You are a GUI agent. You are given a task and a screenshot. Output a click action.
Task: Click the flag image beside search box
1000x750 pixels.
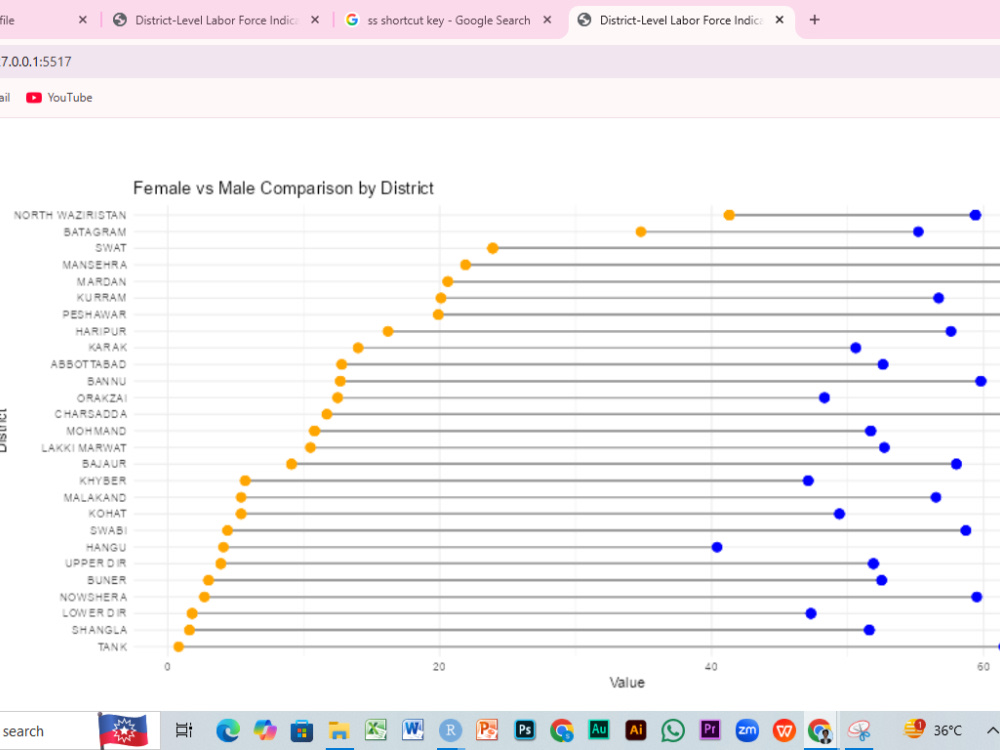coord(123,730)
